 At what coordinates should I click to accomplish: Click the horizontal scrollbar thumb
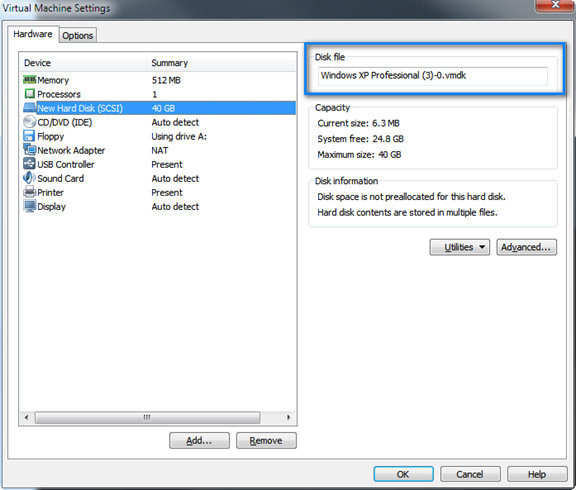147,417
